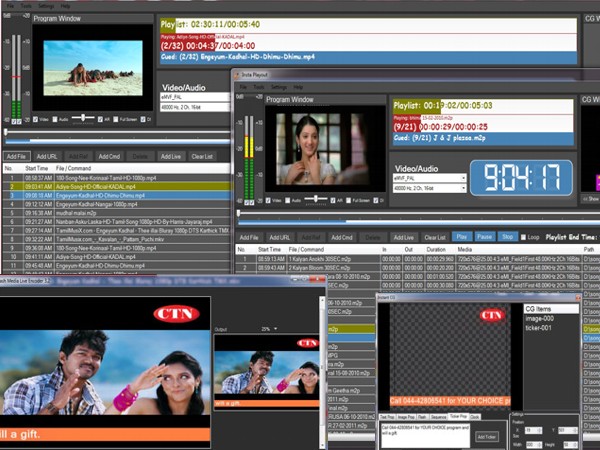The width and height of the screenshot is (600, 450).
Task: Click volume slider under front Program Window
Action: tap(316, 199)
